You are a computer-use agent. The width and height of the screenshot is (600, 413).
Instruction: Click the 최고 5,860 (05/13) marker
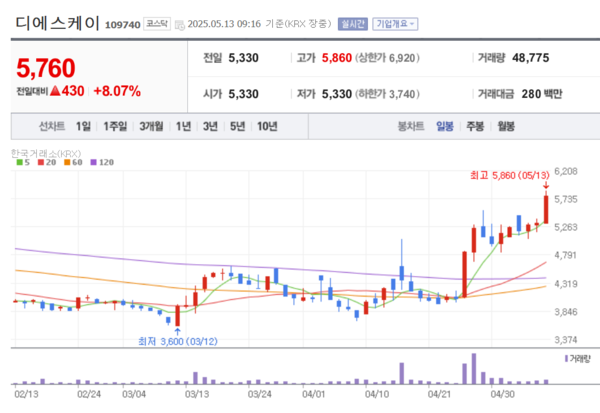click(510, 175)
